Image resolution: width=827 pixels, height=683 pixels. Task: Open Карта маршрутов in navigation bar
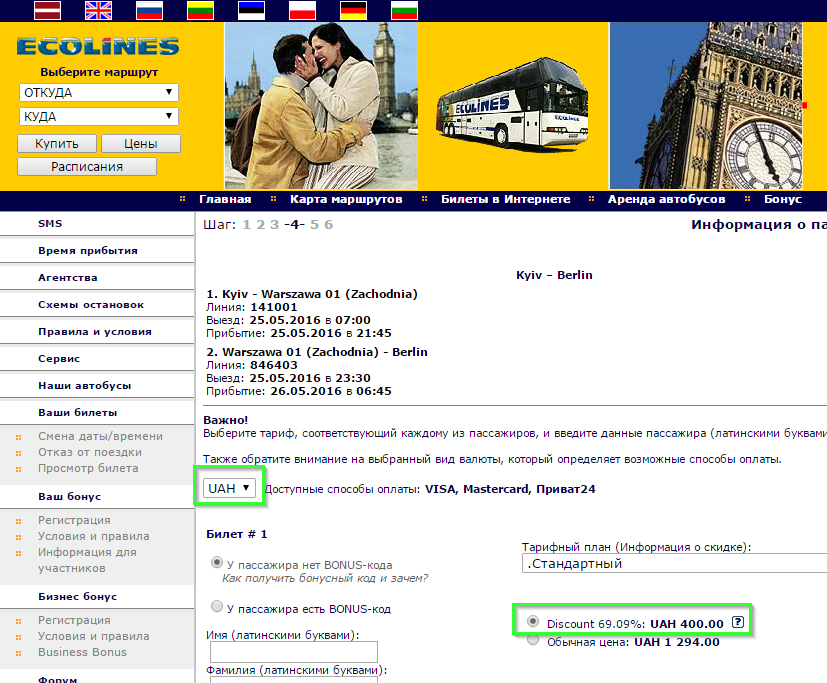(x=346, y=199)
